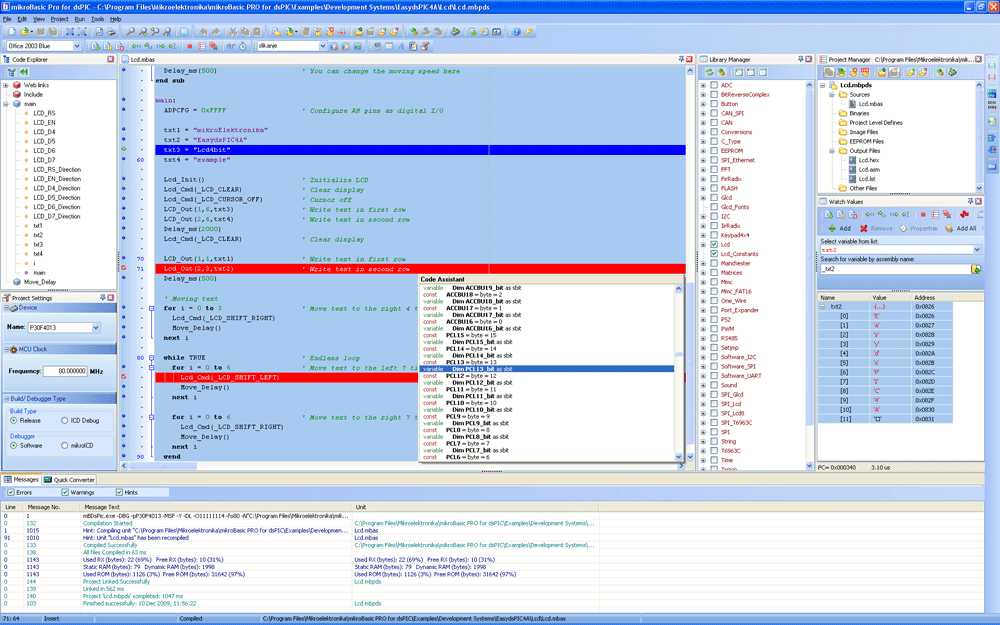Click the refresh icon in Library Manager toolbar
This screenshot has height=625, width=1000.
click(709, 72)
